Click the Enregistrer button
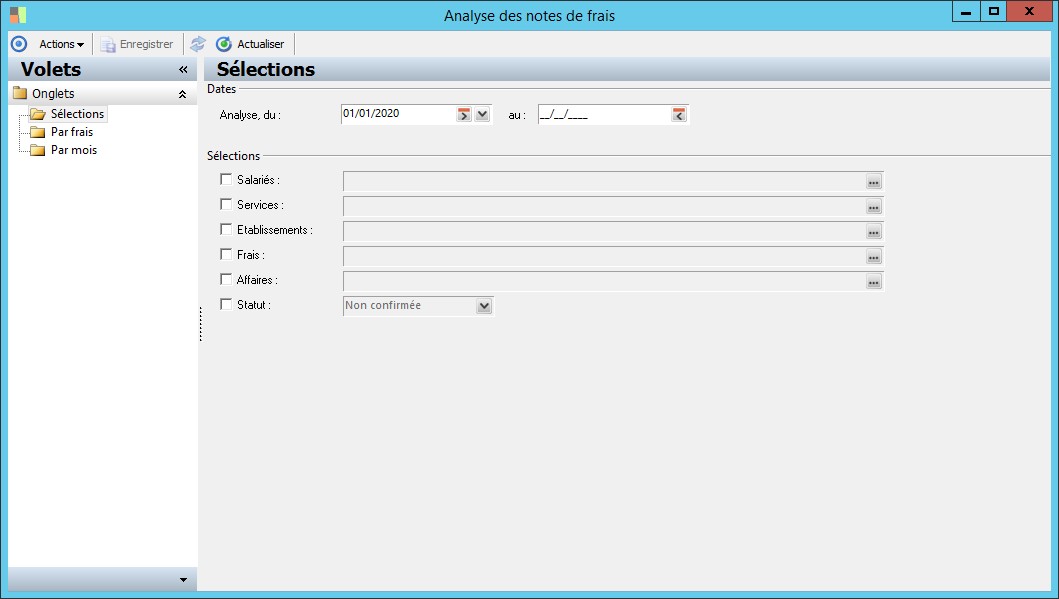 point(137,44)
